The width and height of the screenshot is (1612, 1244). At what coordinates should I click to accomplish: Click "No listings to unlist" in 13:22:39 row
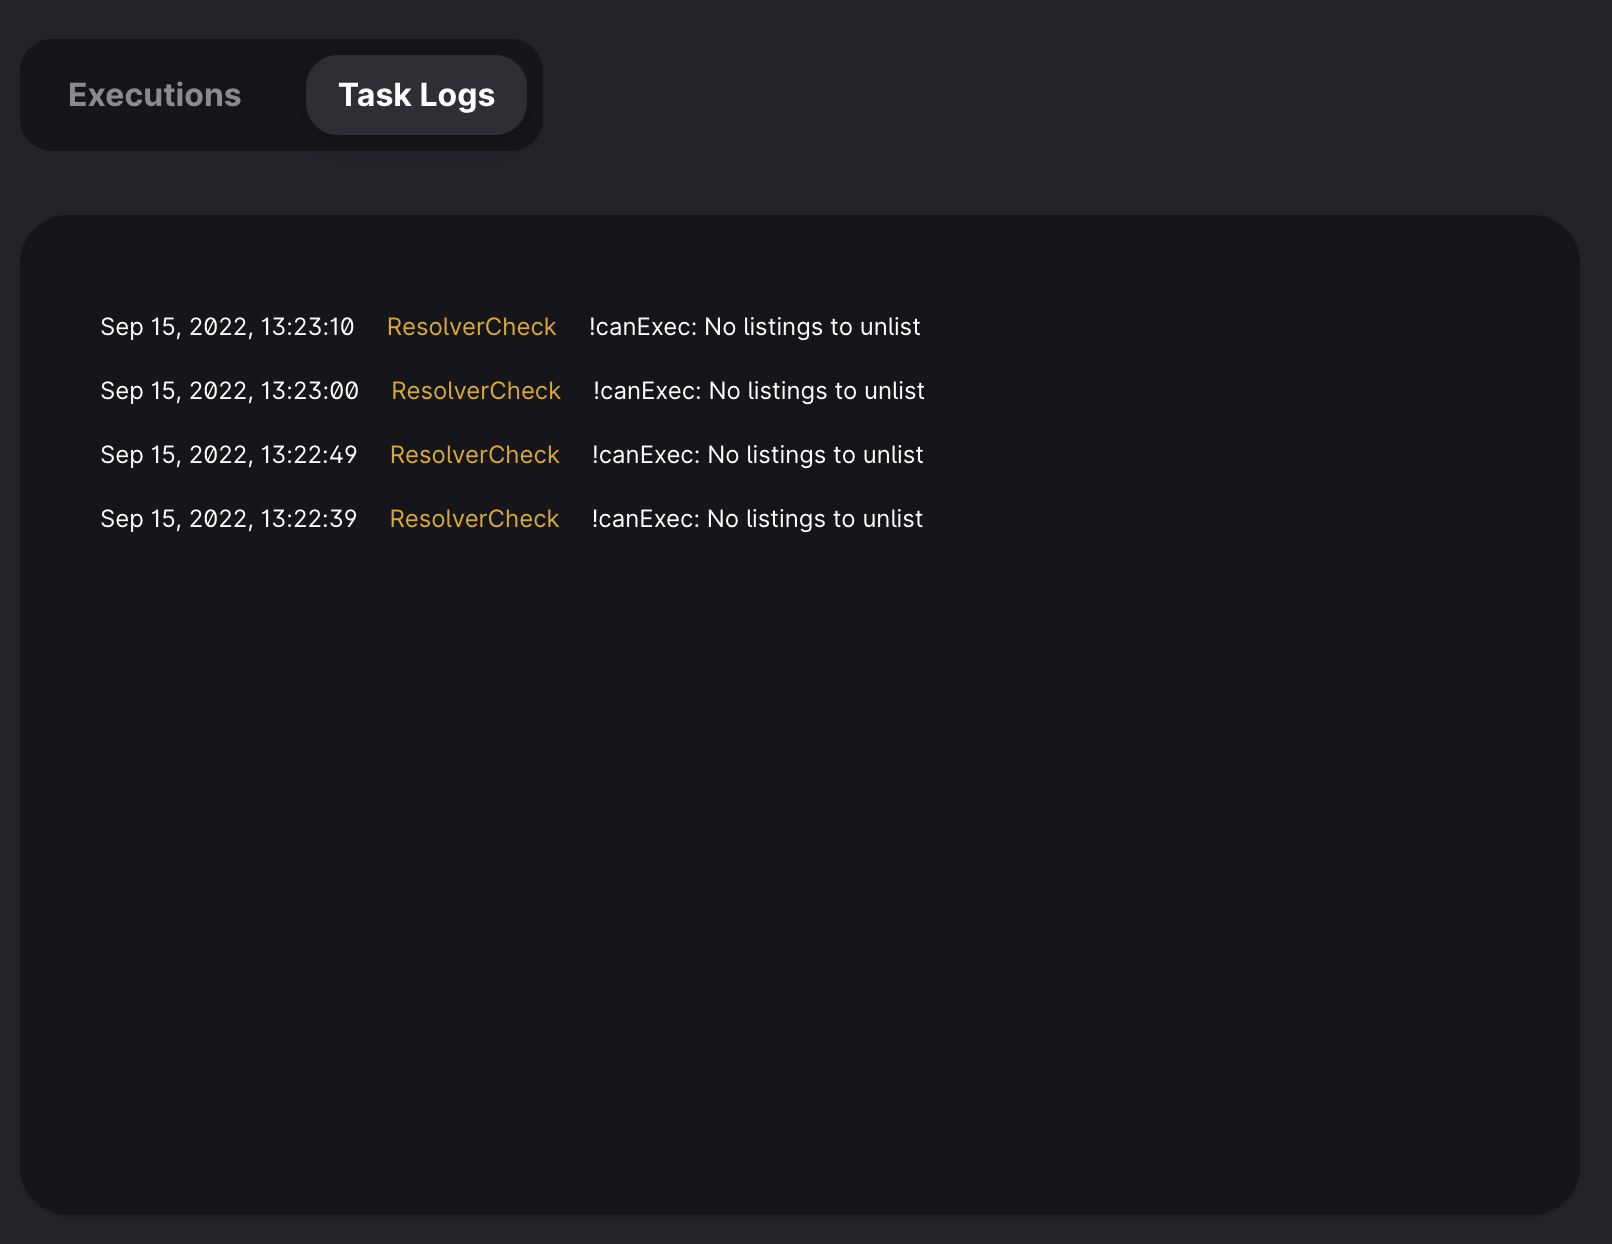pos(815,519)
